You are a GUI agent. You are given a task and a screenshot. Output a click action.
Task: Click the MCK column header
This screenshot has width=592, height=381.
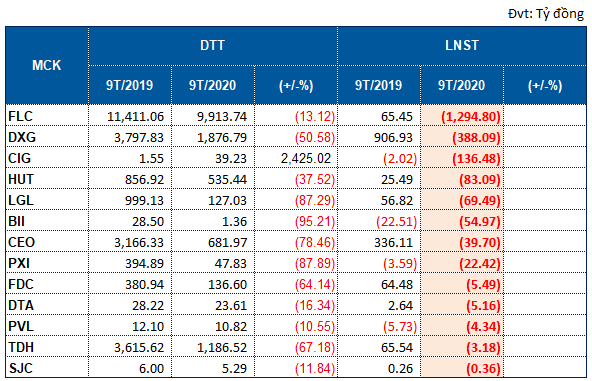point(47,65)
